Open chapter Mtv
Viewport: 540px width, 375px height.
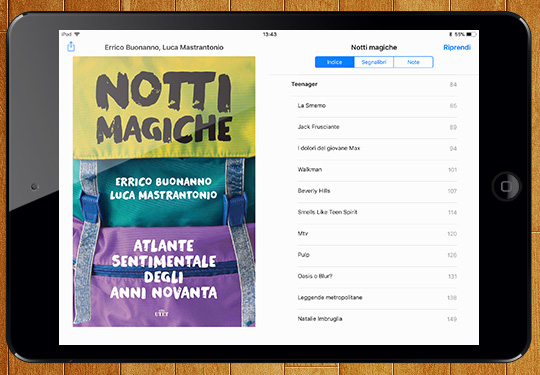tap(377, 234)
